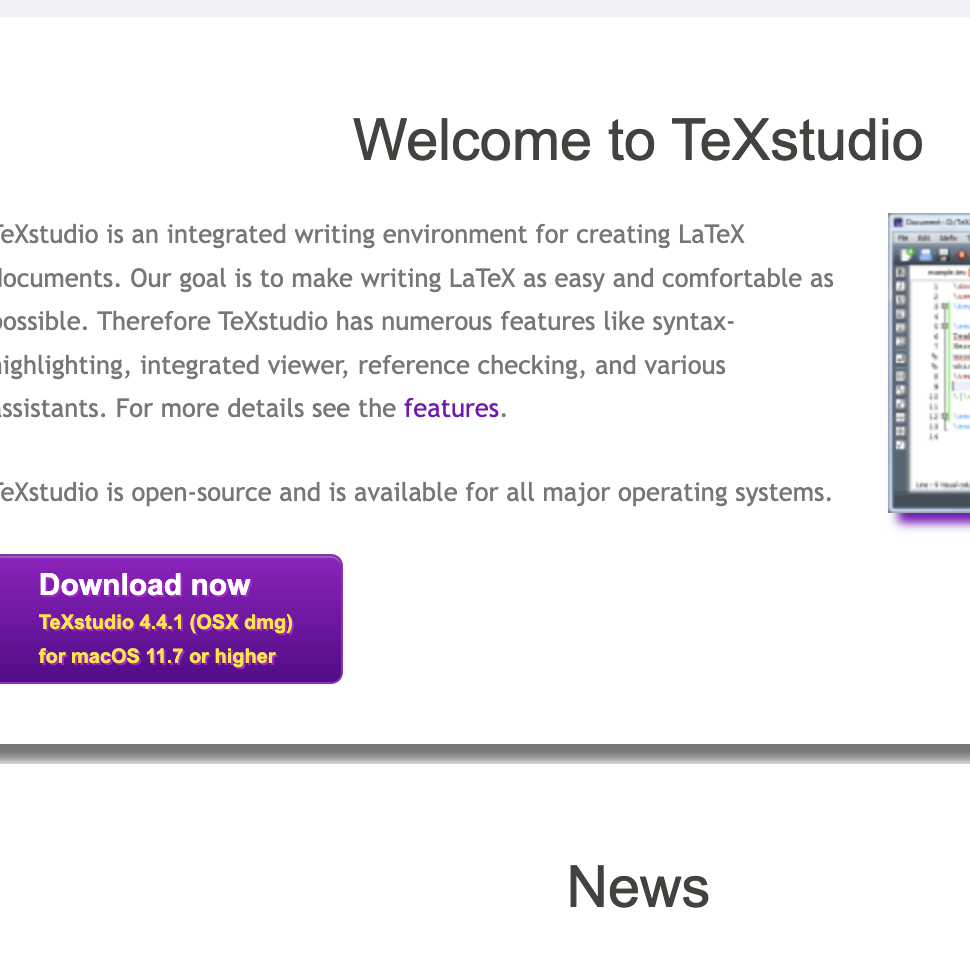Viewport: 970px width, 970px height.
Task: Click the News heading
Action: click(x=638, y=887)
